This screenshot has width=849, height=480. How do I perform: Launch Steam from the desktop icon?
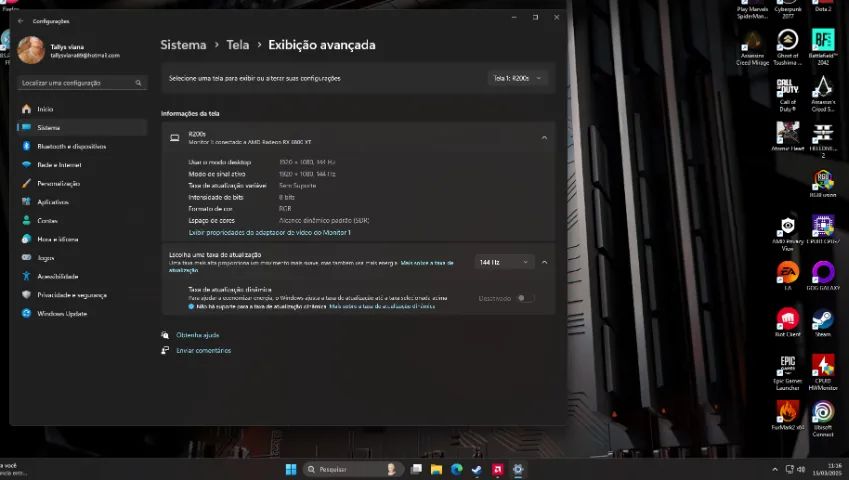pyautogui.click(x=822, y=323)
